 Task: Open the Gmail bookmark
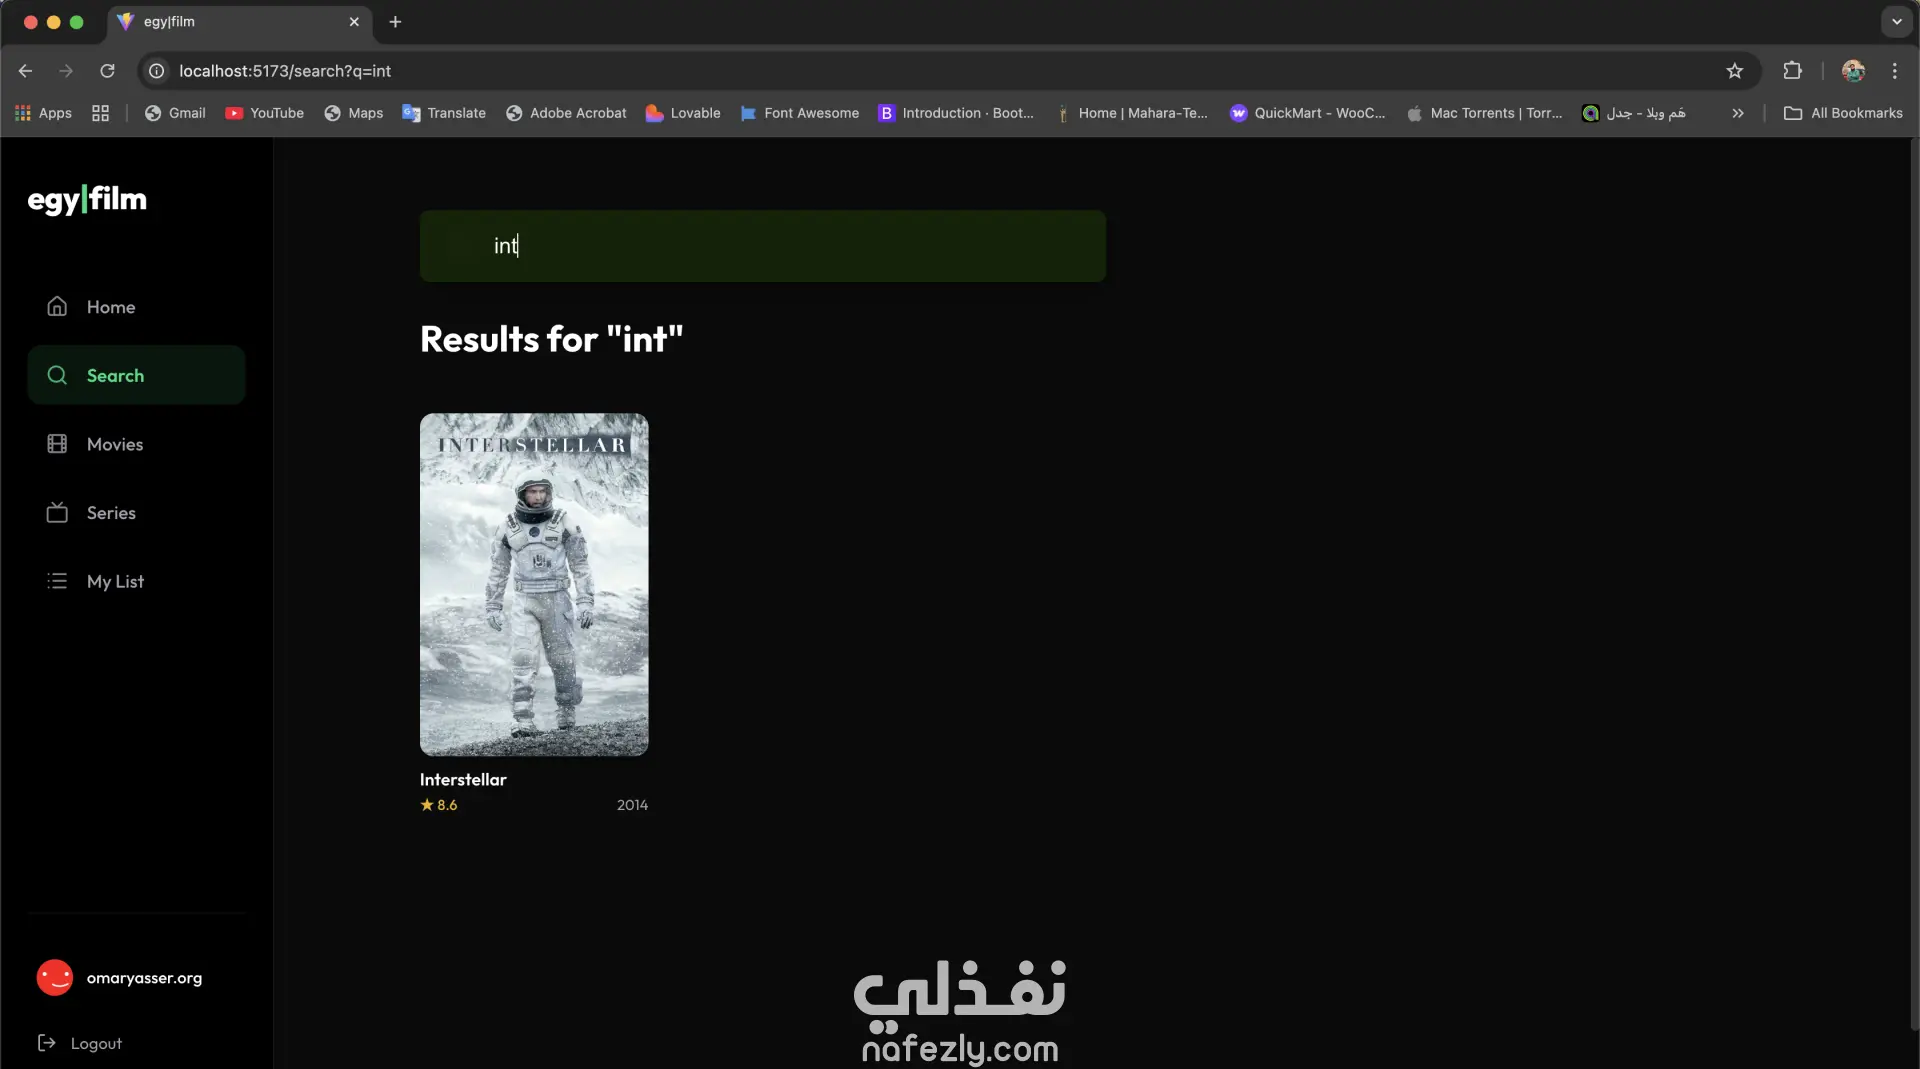click(x=175, y=113)
